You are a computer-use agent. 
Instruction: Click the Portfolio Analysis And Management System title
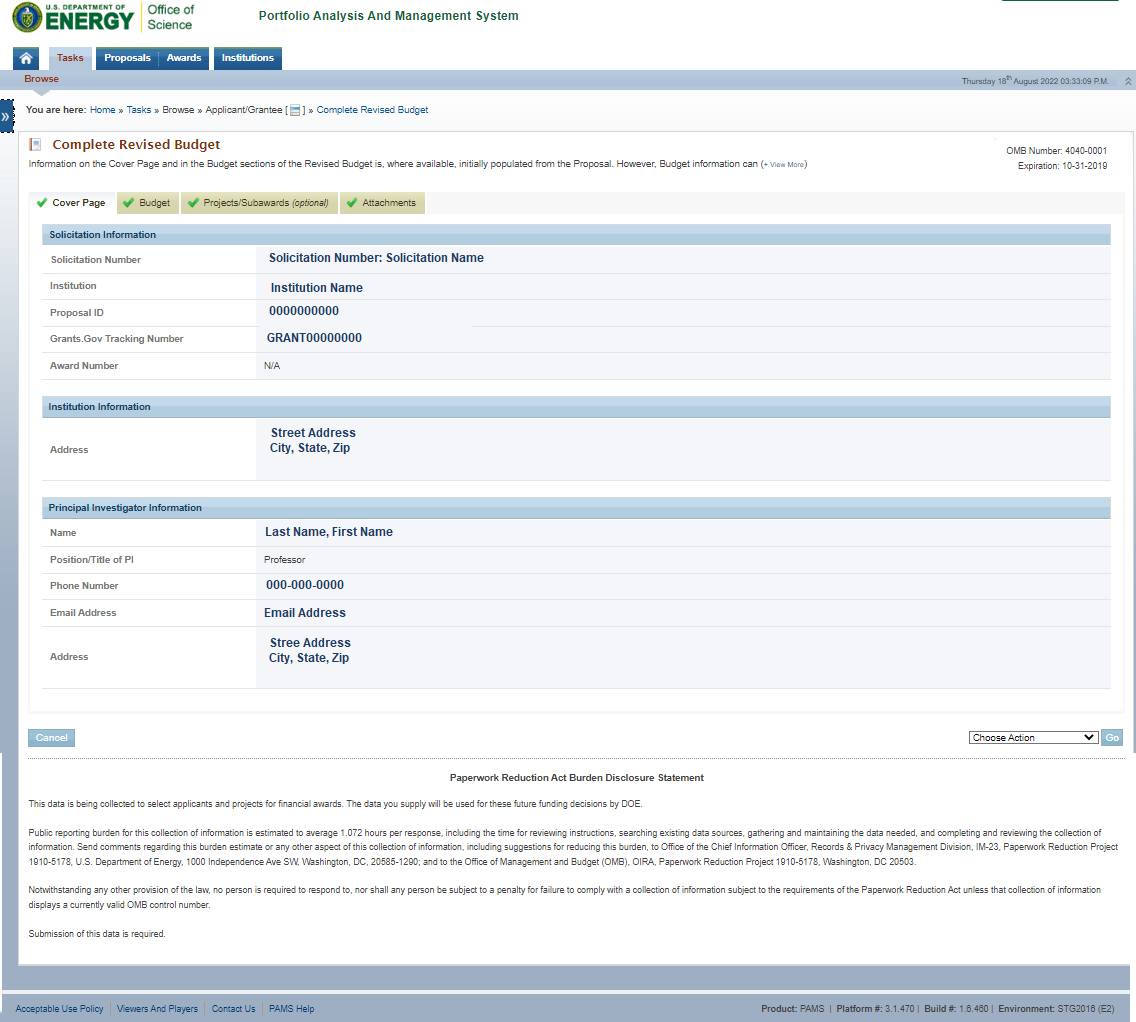click(388, 16)
